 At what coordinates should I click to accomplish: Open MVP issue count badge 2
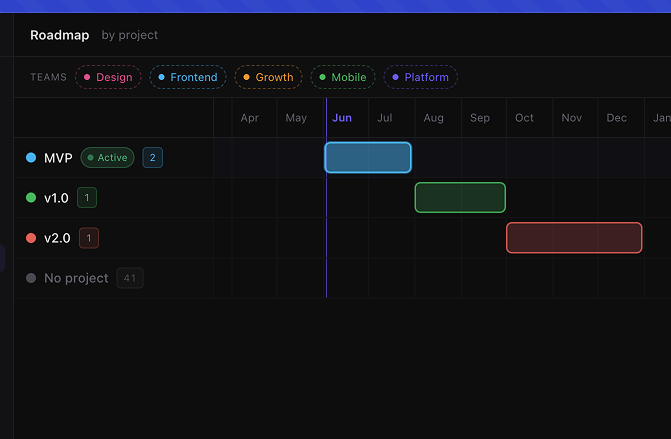152,157
